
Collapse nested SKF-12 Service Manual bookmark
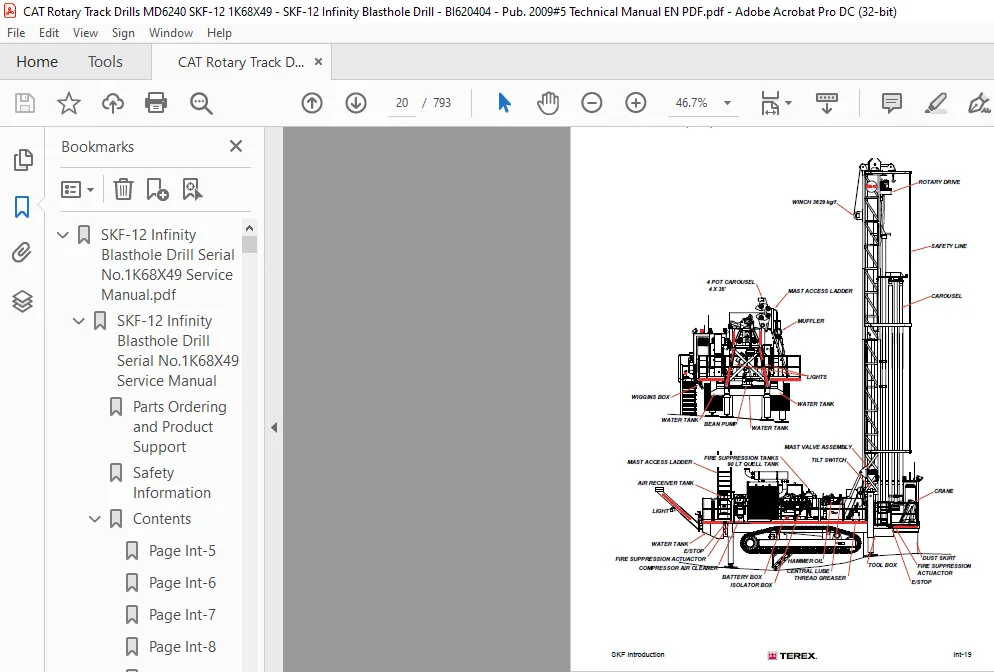(x=79, y=321)
